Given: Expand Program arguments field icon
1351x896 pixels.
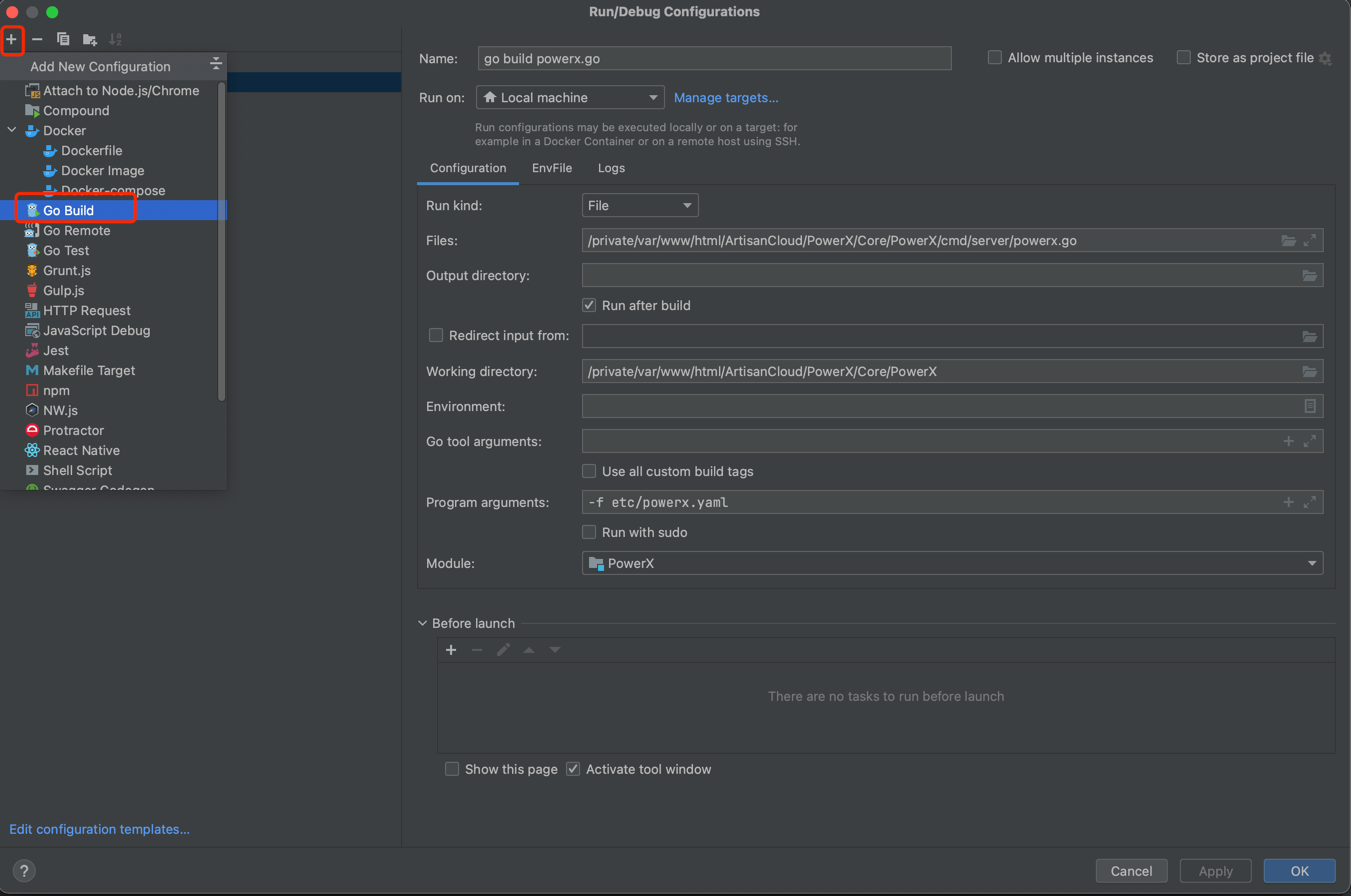Looking at the screenshot, I should (x=1310, y=502).
